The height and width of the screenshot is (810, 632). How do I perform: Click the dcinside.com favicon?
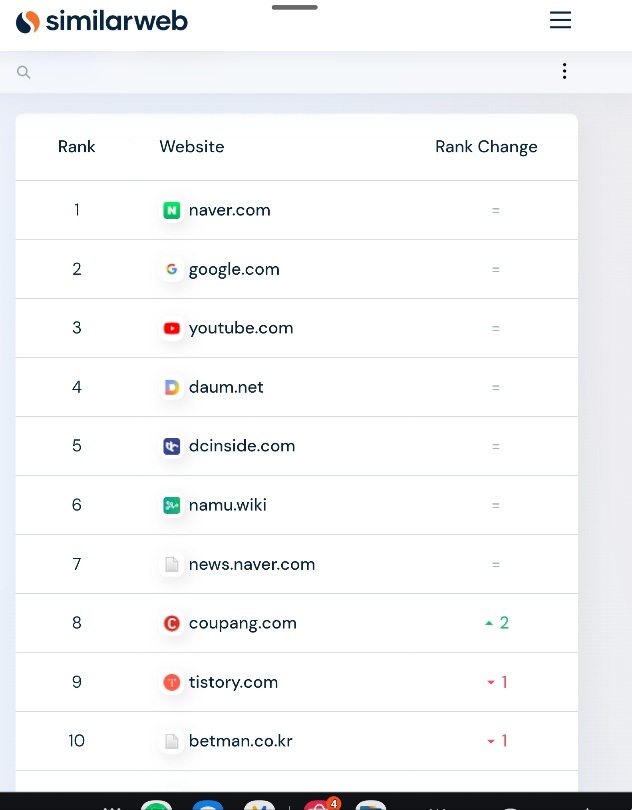[x=172, y=446]
